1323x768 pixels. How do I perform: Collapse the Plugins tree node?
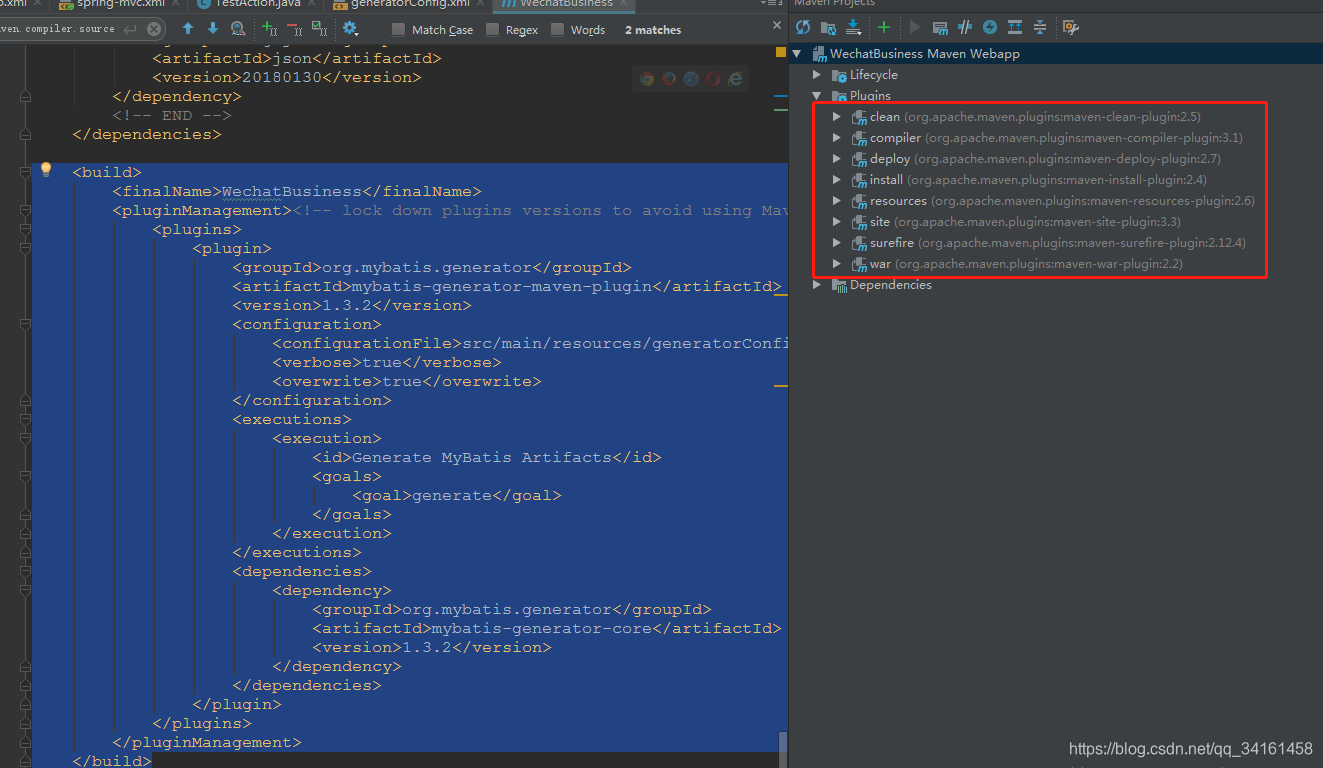817,95
